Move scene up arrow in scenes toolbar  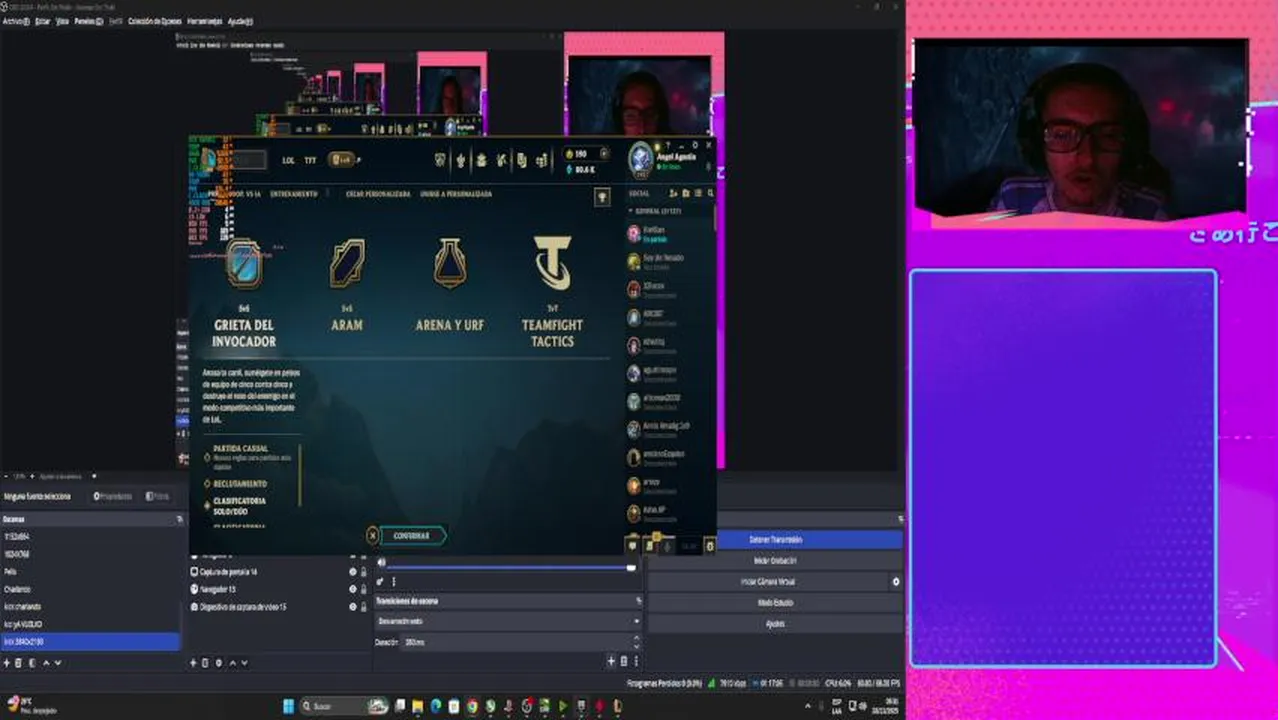45,663
